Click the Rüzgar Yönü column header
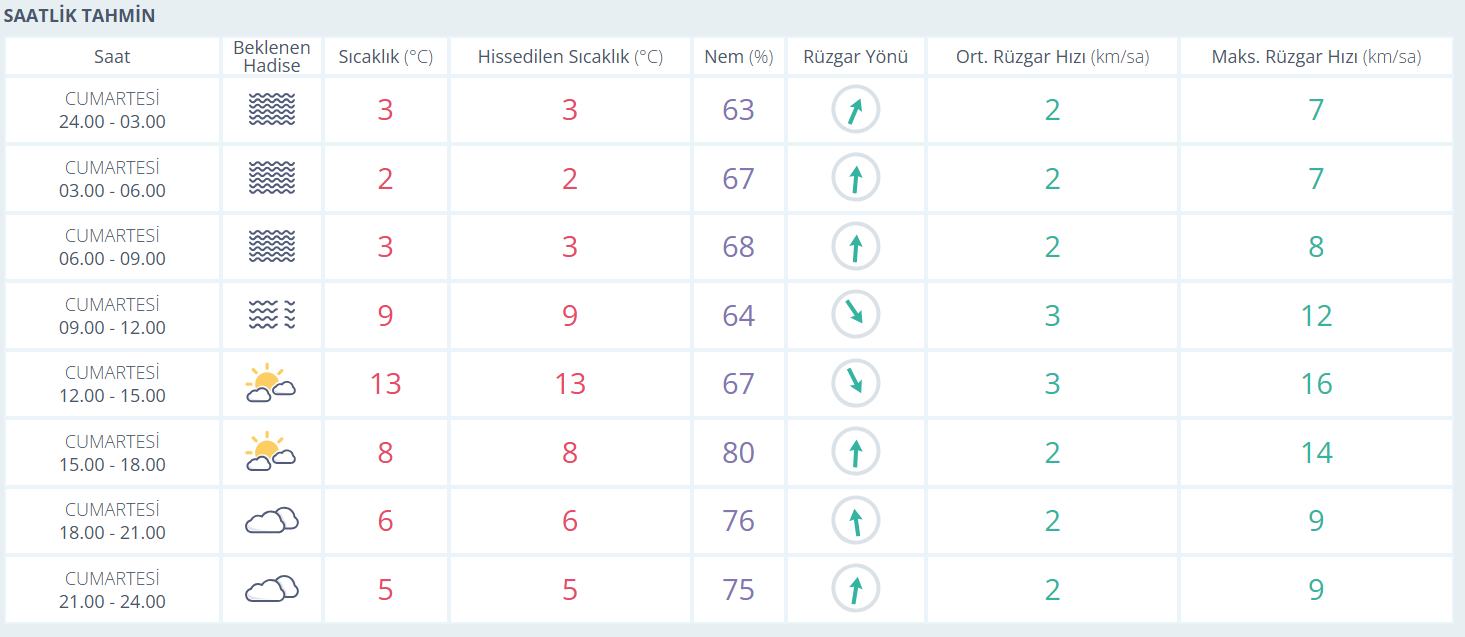Image resolution: width=1465 pixels, height=637 pixels. (x=855, y=57)
